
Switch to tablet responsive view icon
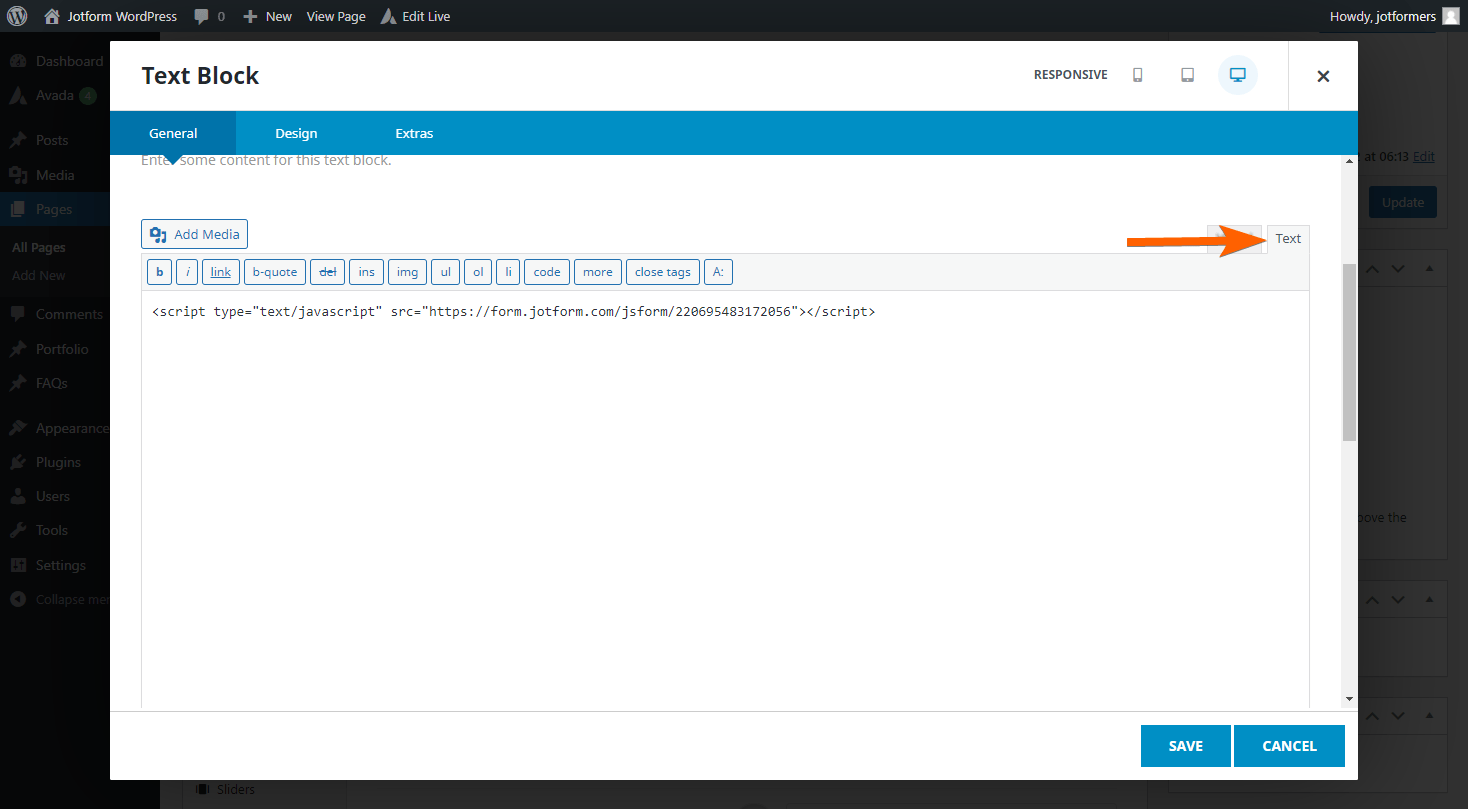pos(1187,75)
